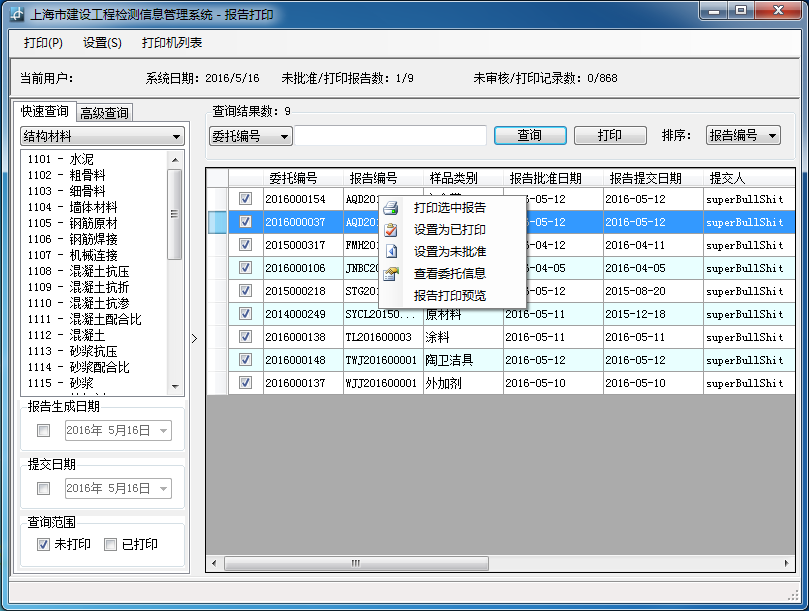Toggle the 未打印 checkbox
Image resolution: width=809 pixels, height=611 pixels.
point(43,545)
